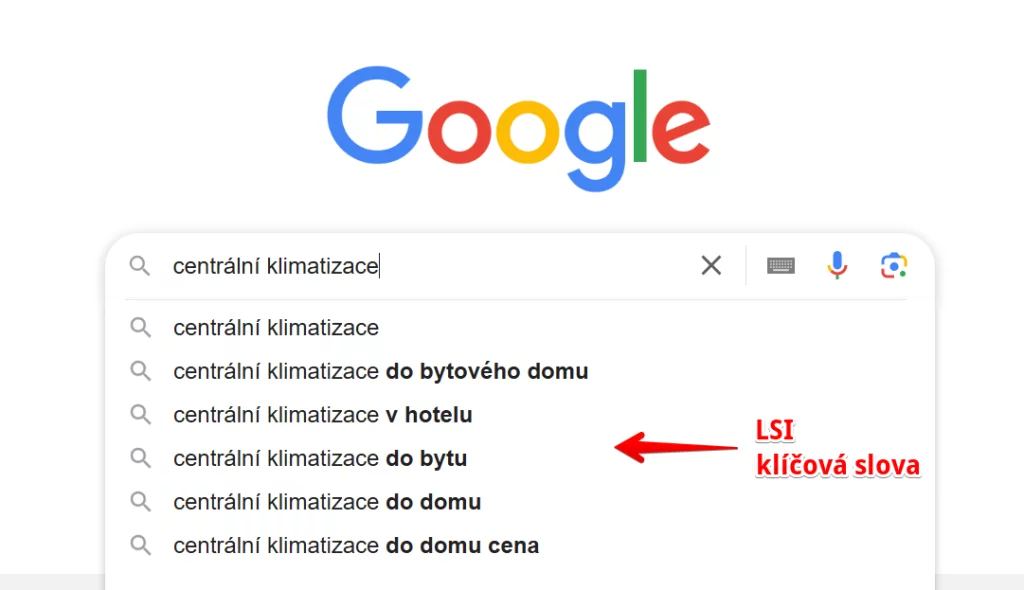
Task: Click the magnifier beside 'centrální klimatizace do domu'
Action: point(140,501)
